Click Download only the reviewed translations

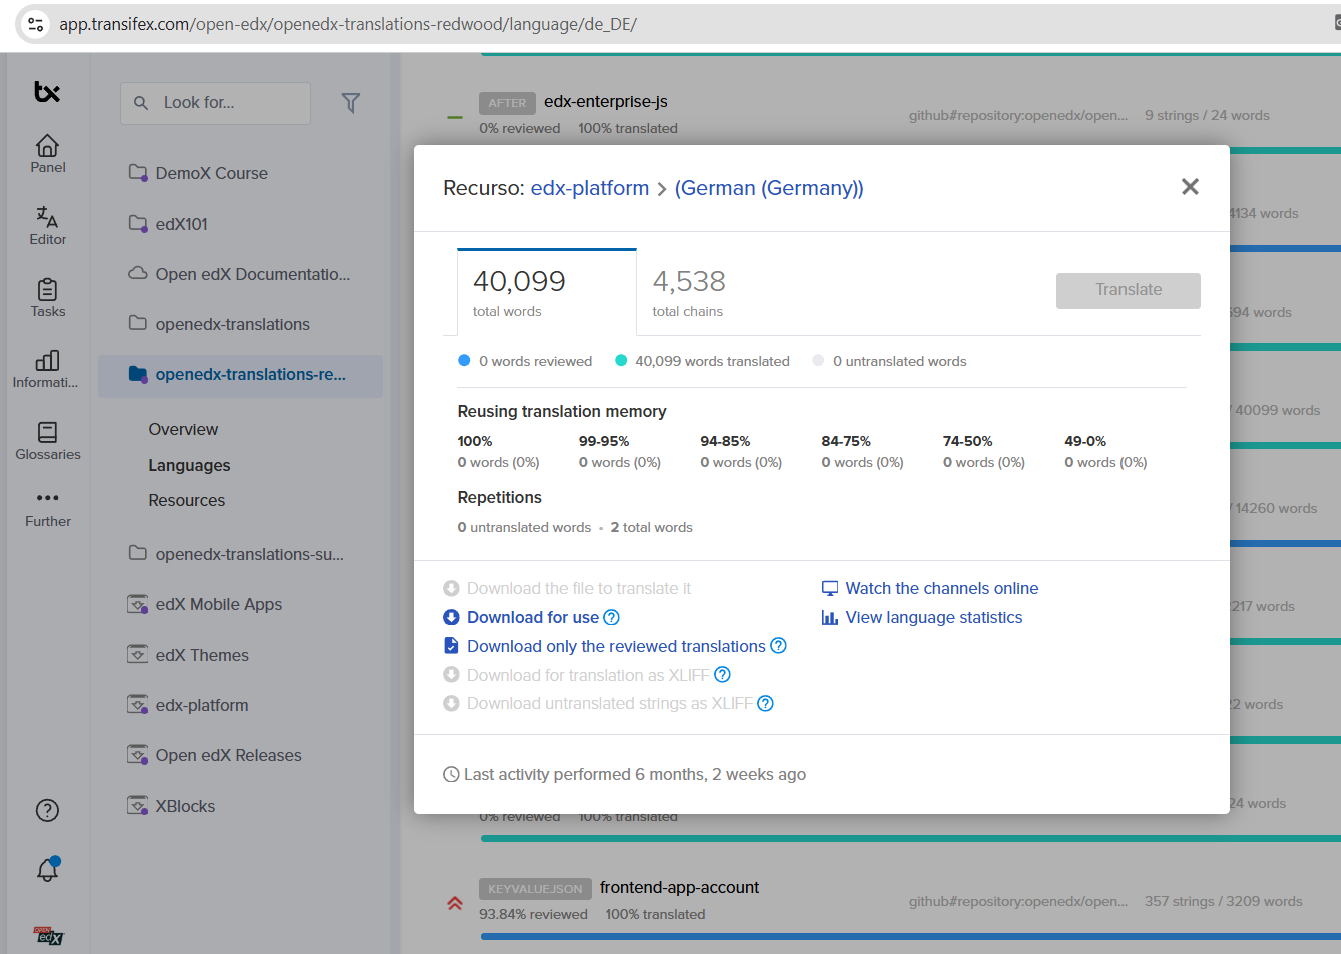pos(615,646)
